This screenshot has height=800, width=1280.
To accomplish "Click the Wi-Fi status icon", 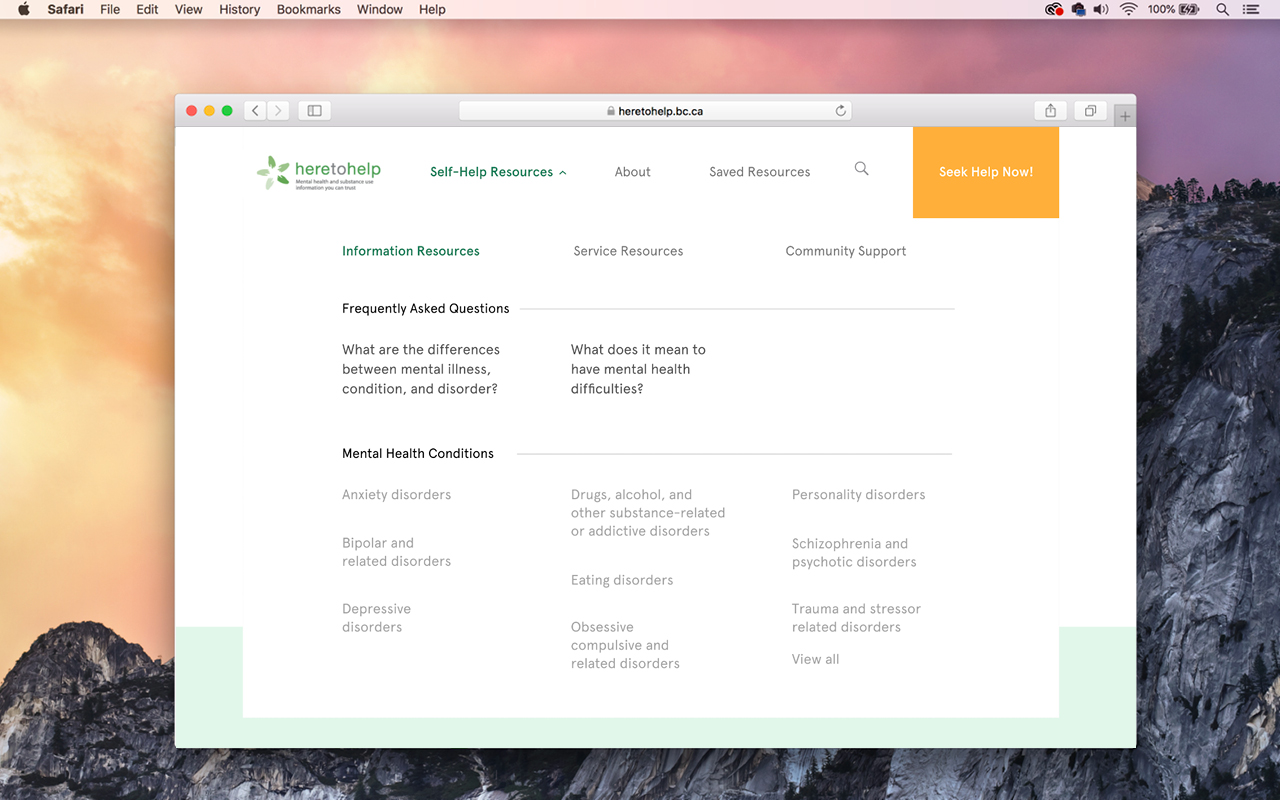I will (1129, 9).
